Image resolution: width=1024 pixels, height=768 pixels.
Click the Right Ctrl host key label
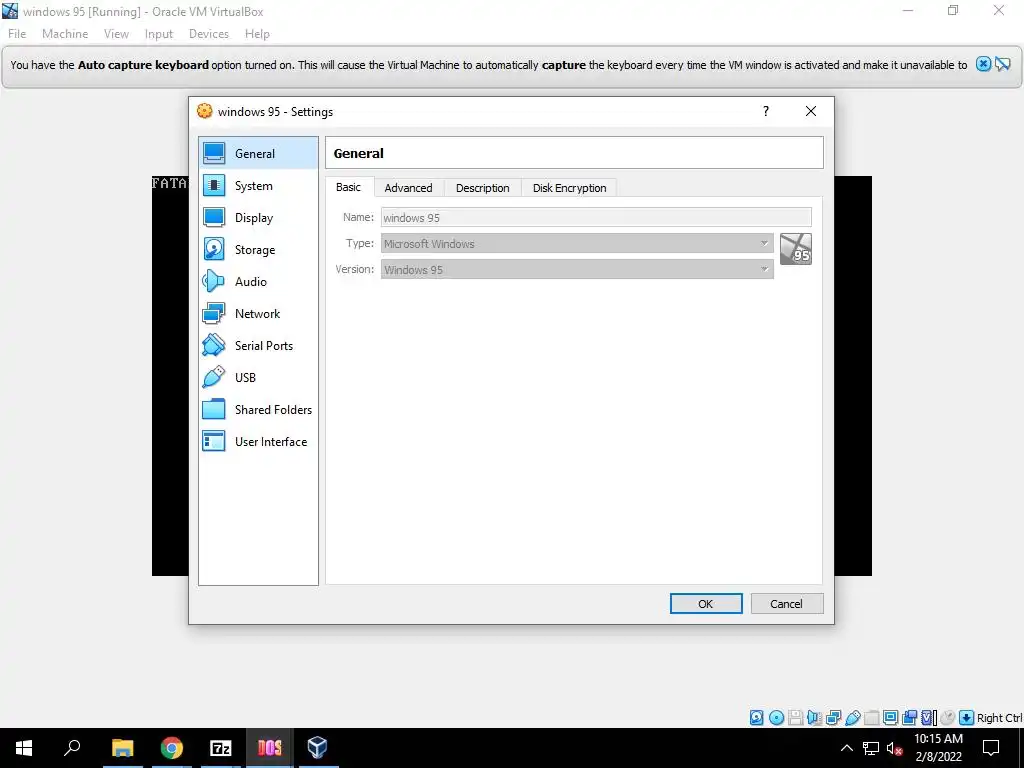click(x=1000, y=718)
